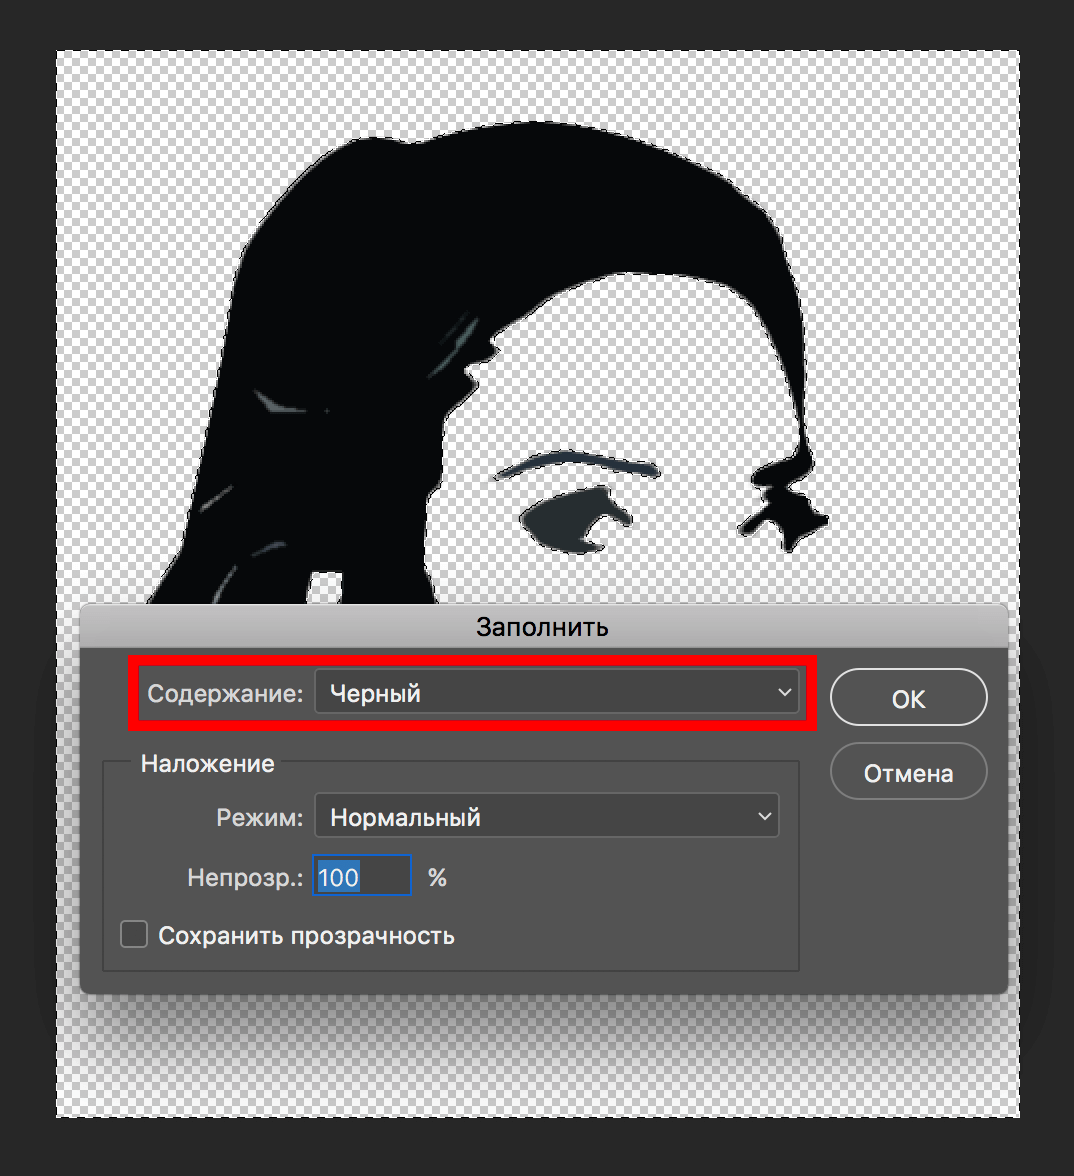1074x1176 pixels.
Task: Click the highlighted Непрозр. value field
Action: tap(361, 875)
